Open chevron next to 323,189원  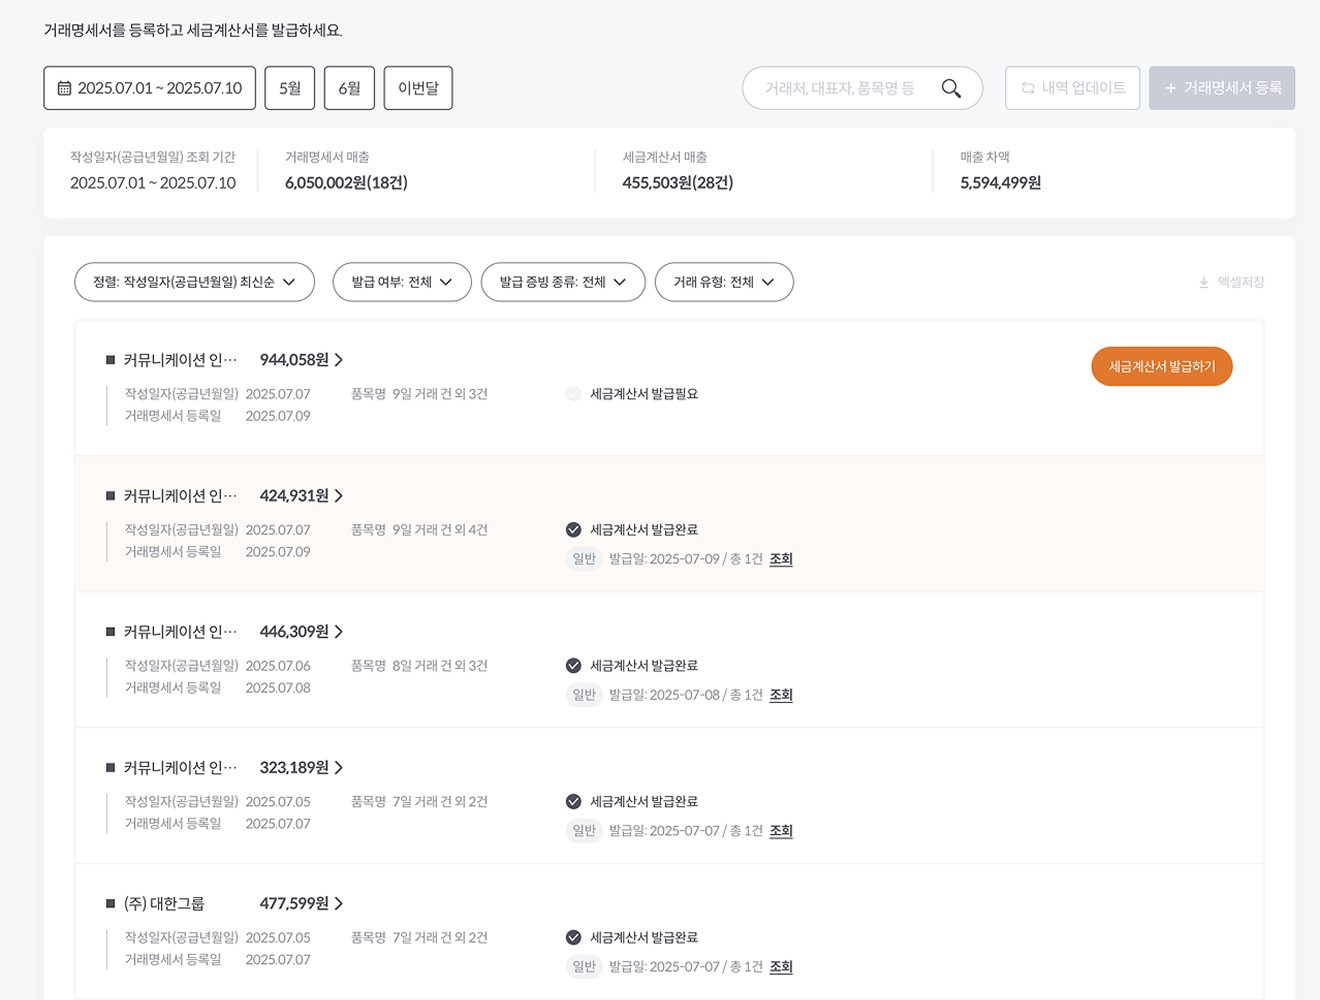[x=339, y=768]
